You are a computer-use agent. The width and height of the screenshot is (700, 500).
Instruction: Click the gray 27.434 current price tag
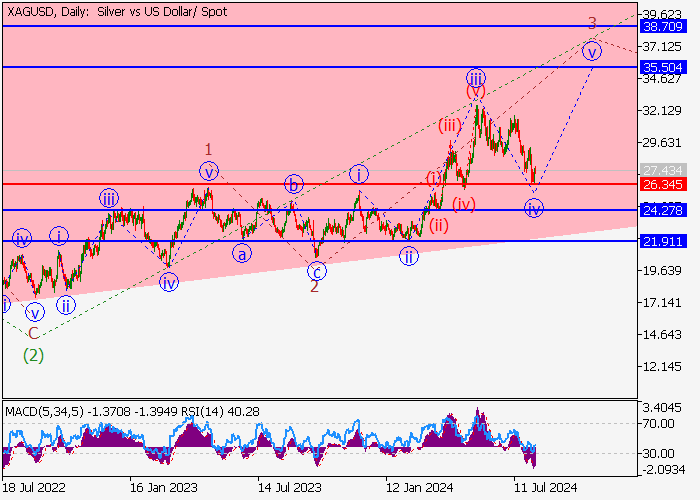(x=663, y=170)
